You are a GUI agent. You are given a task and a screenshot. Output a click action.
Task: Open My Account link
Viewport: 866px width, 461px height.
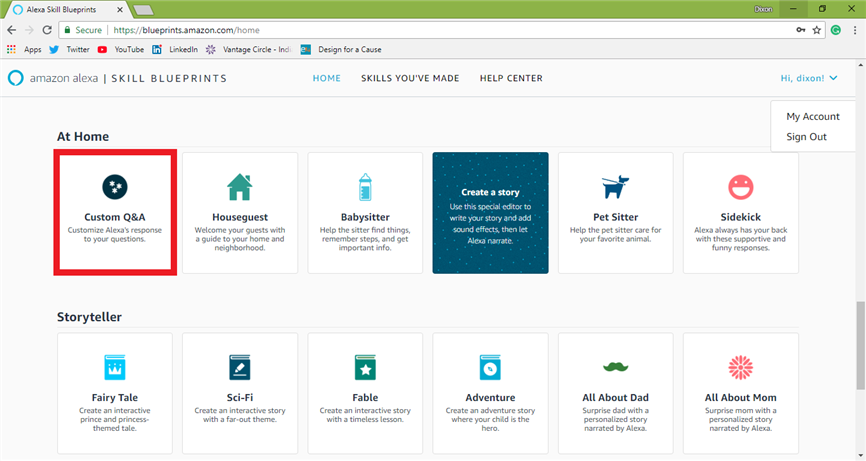click(812, 116)
